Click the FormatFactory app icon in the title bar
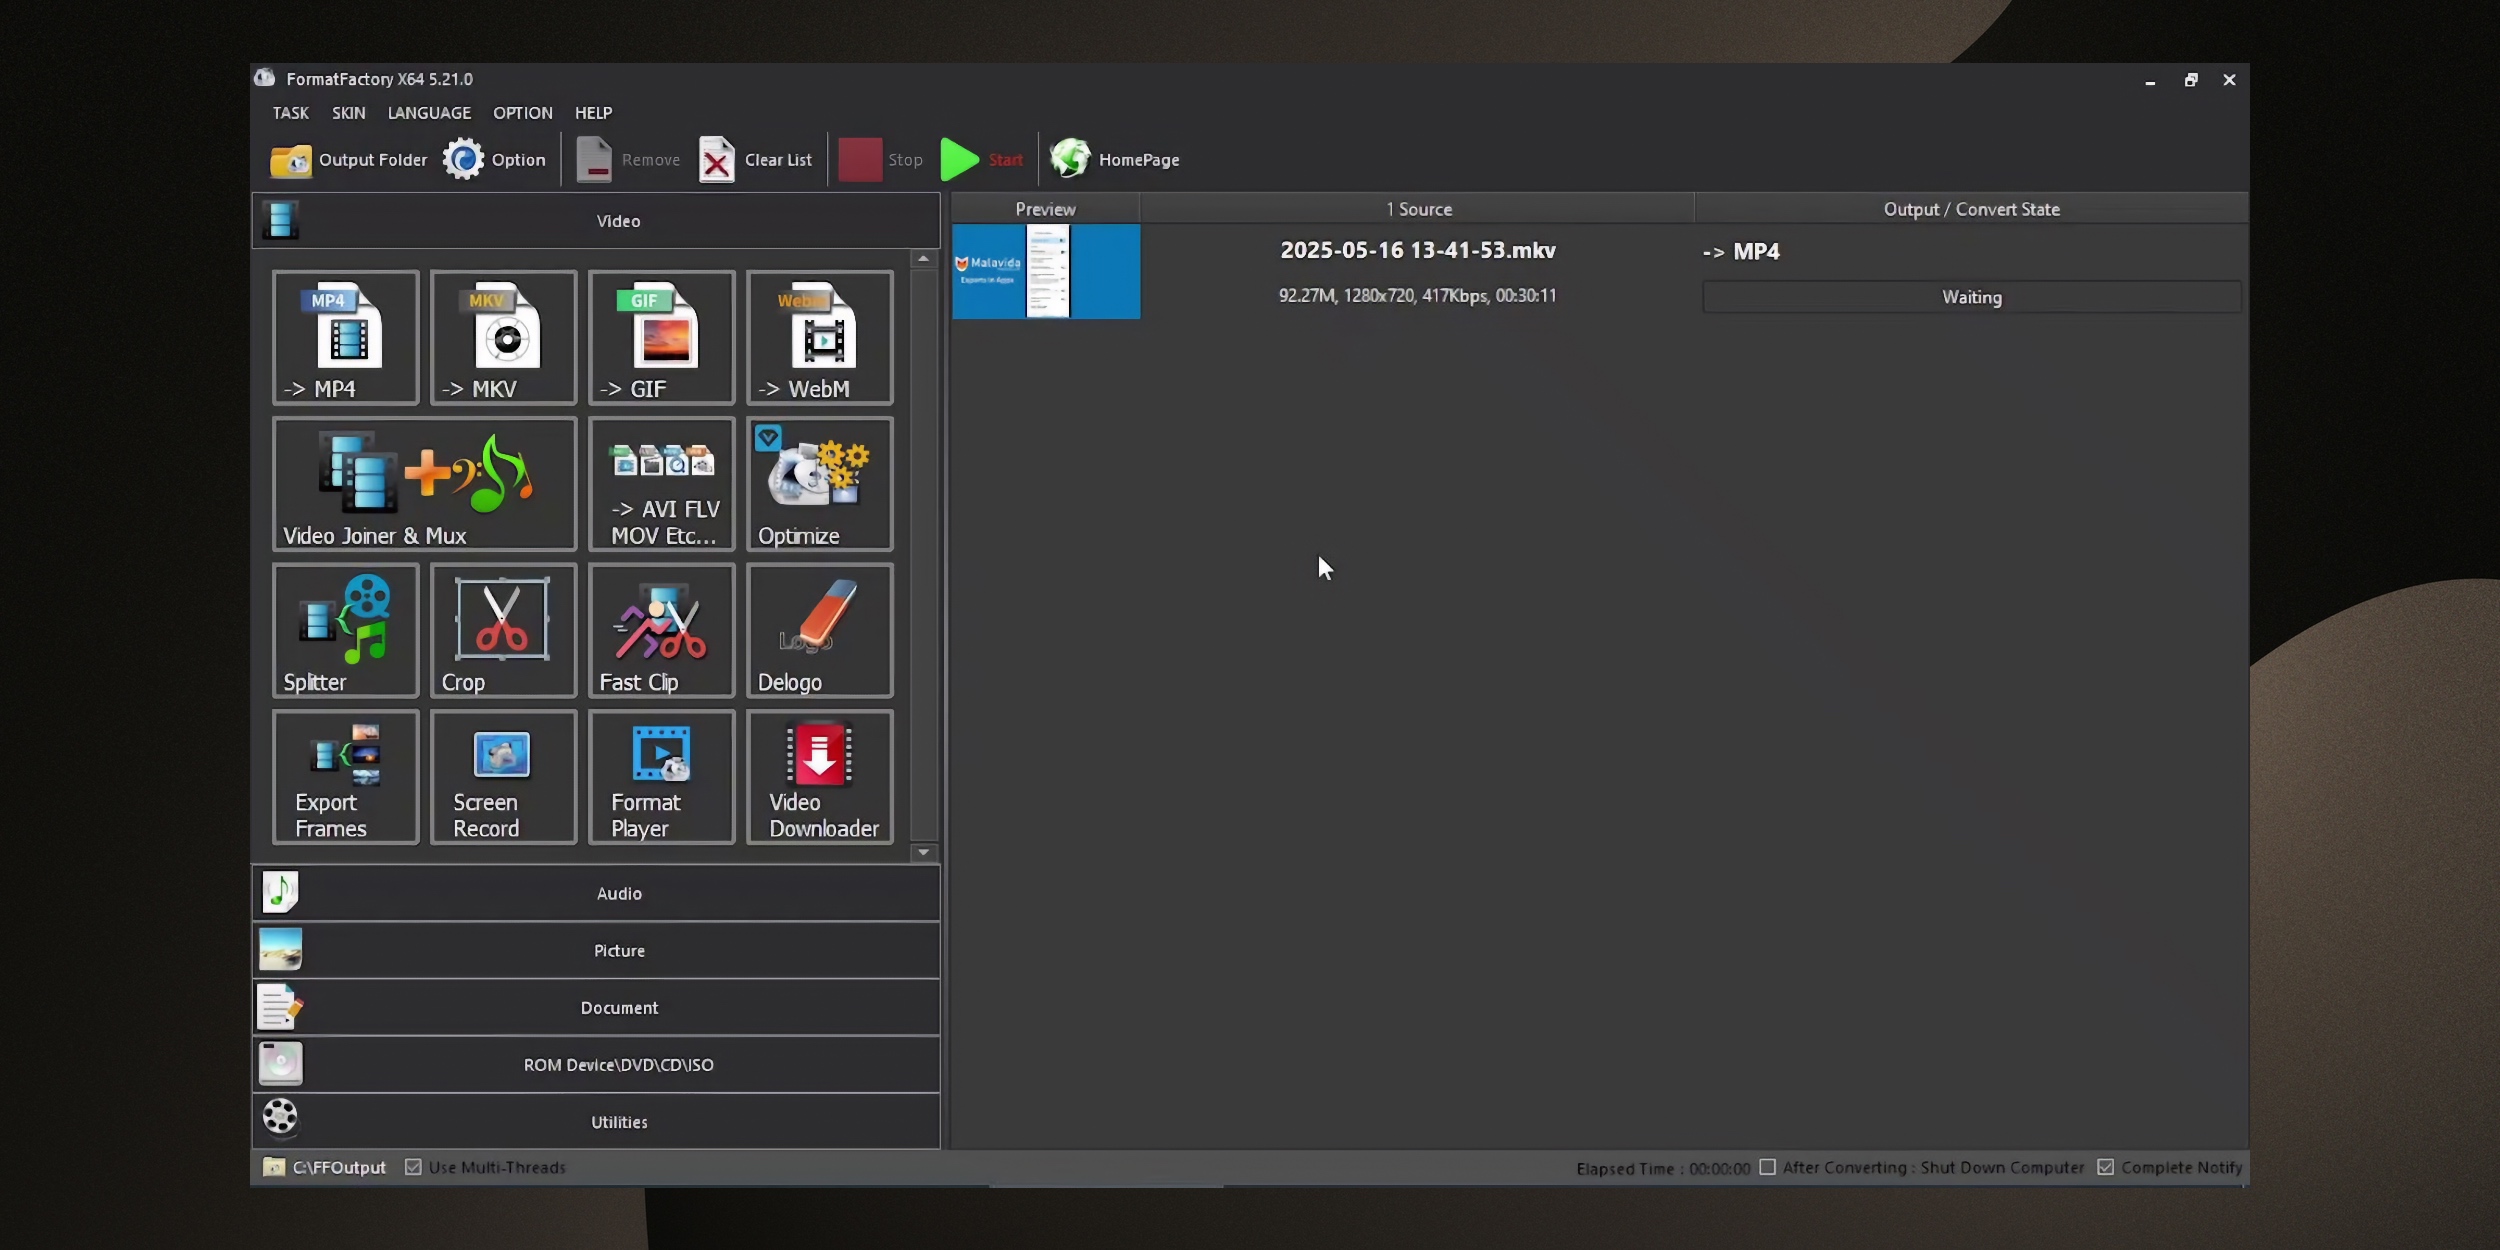The image size is (2500, 1250). coord(265,78)
